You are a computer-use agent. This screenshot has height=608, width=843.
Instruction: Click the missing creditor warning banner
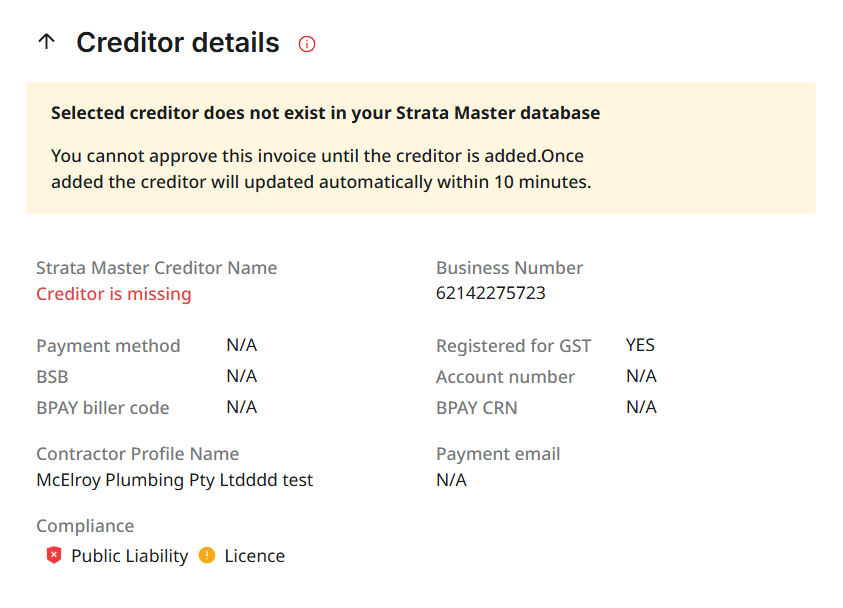click(x=421, y=147)
